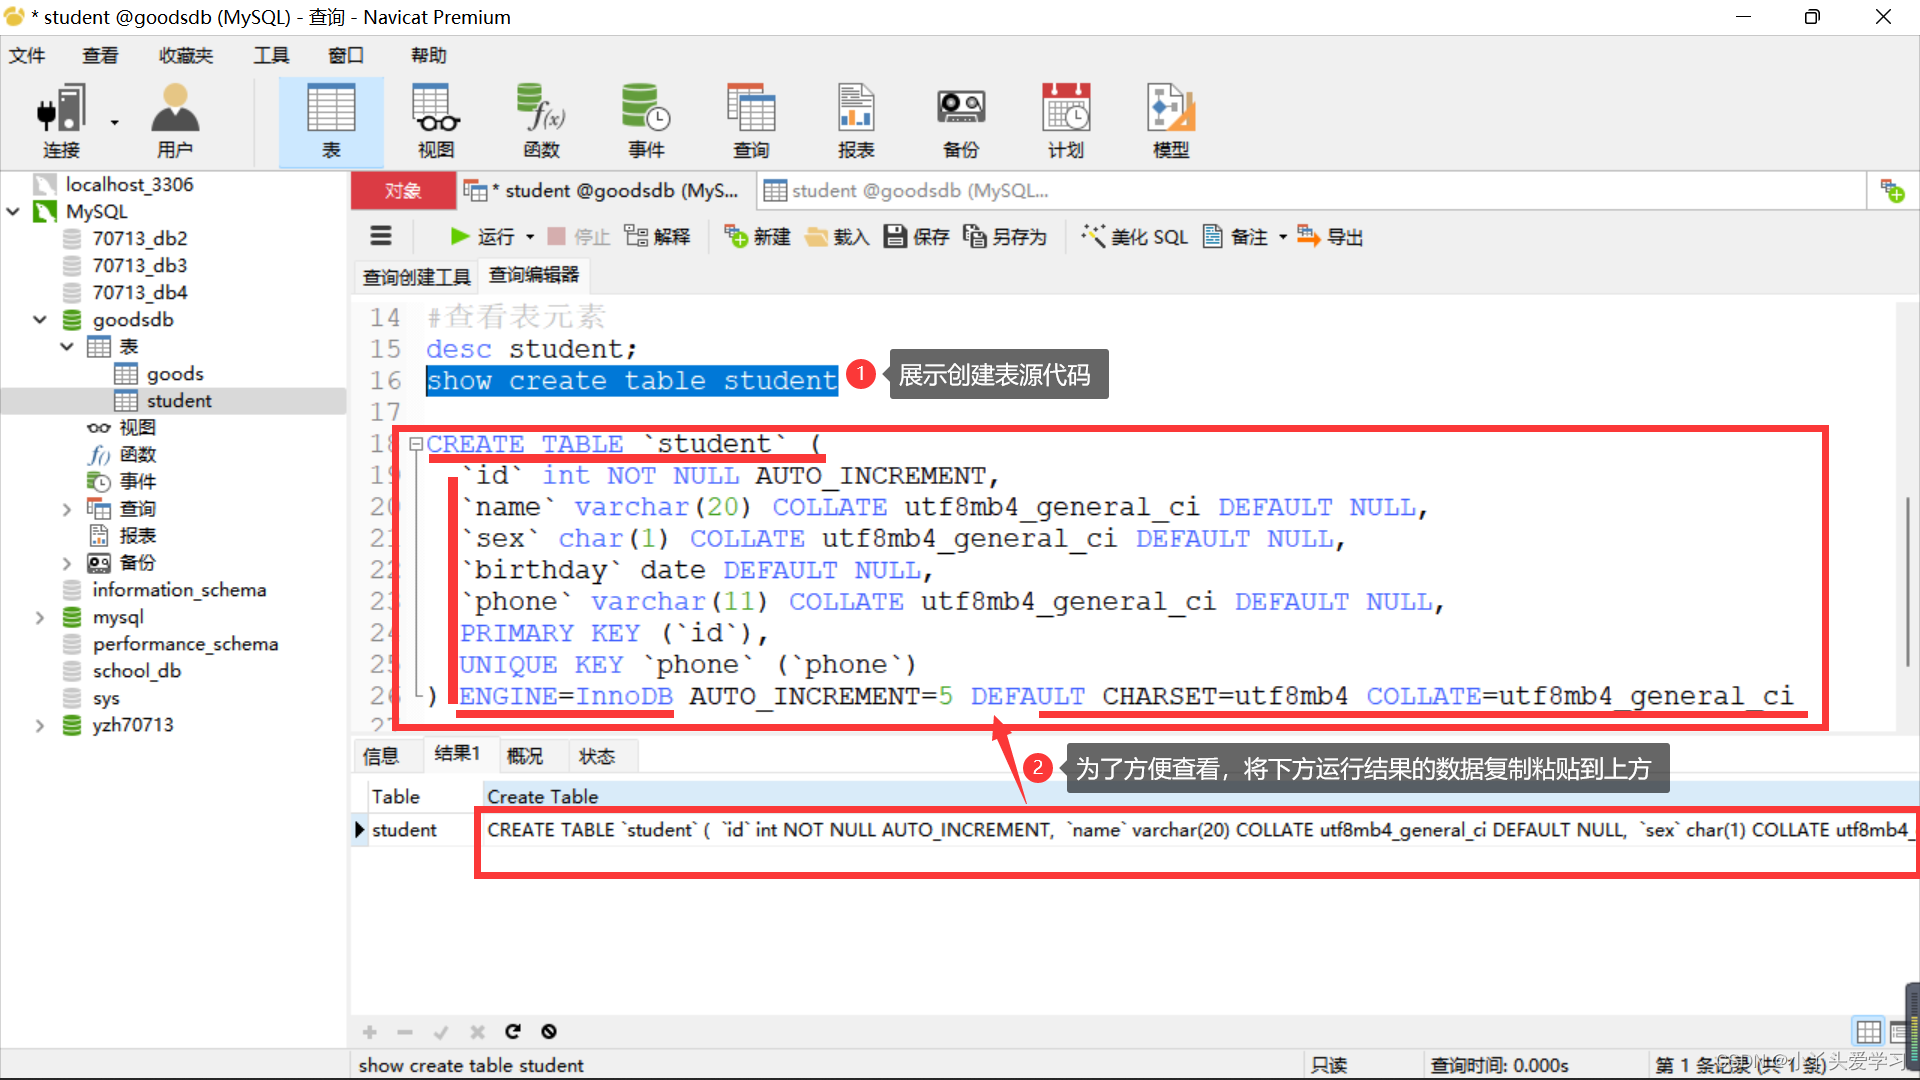Switch to Query Builder (查询创建工具) tab

pos(416,277)
